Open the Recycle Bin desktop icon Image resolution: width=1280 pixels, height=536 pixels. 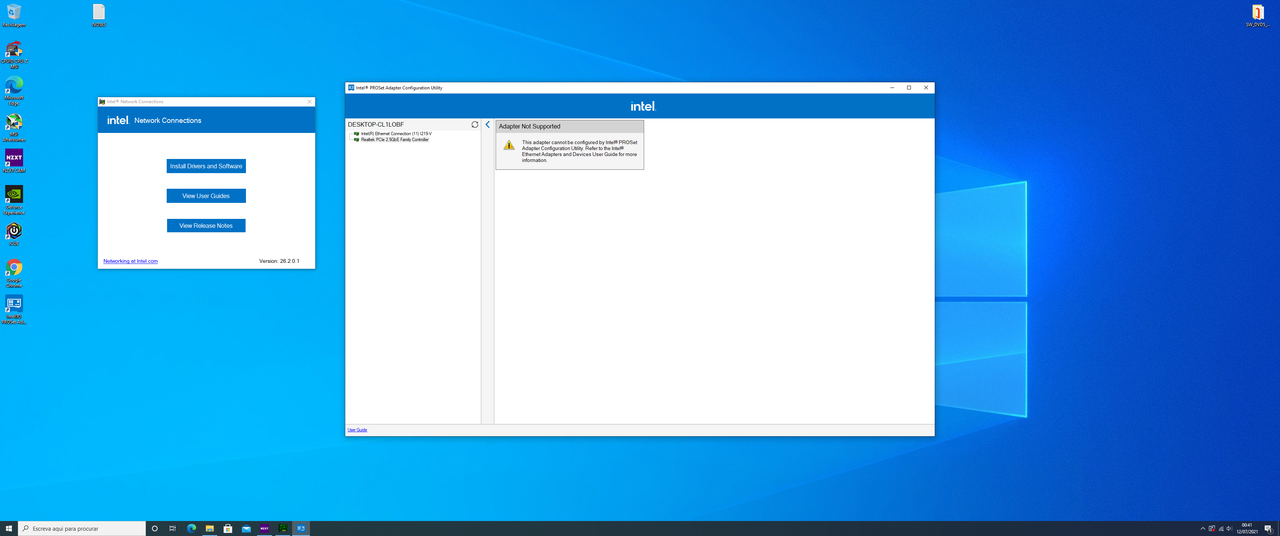14,14
